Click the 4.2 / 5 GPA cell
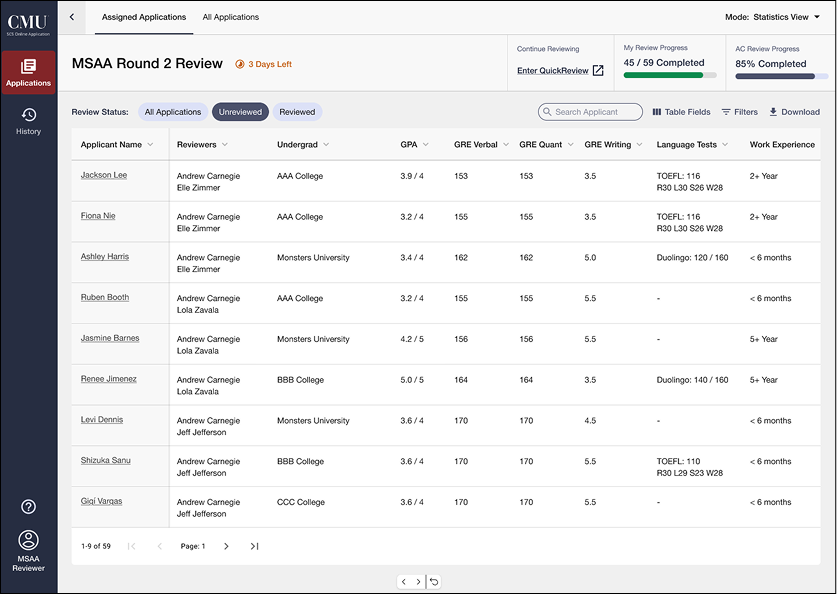Screen dimensions: 837x594 click(x=412, y=339)
